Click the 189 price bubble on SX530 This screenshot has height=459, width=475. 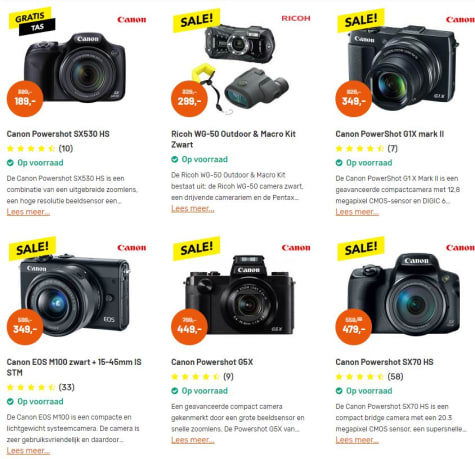coord(25,99)
